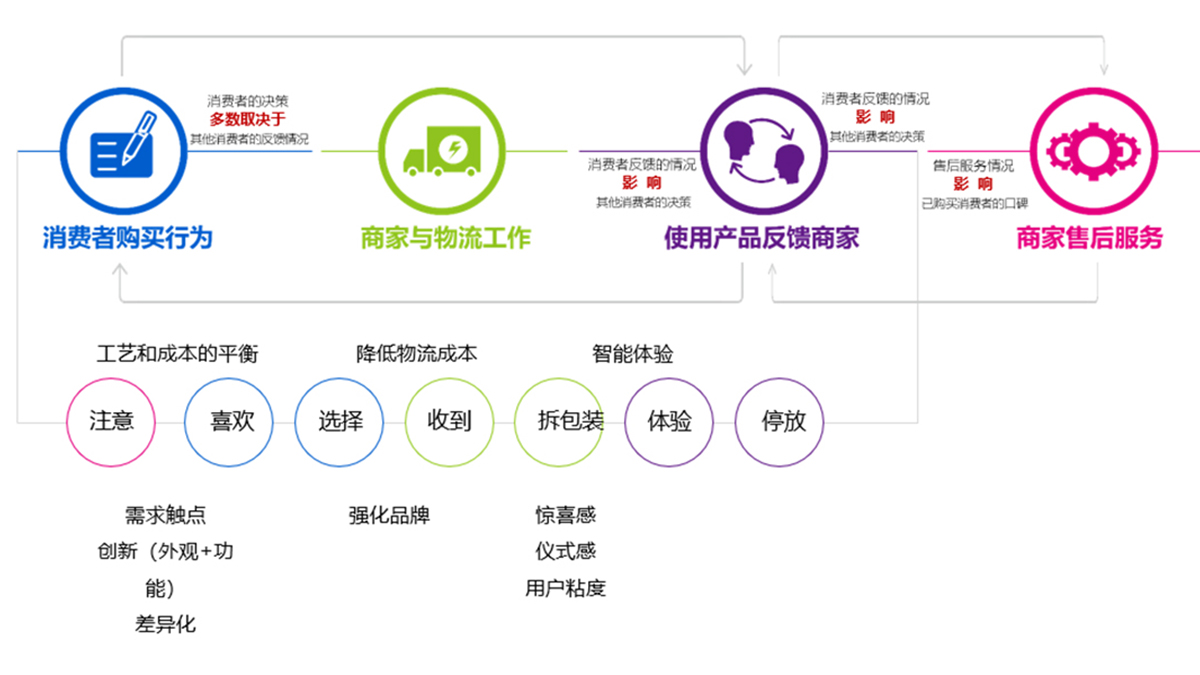
Task: Select the 停放 circle node
Action: coord(780,422)
